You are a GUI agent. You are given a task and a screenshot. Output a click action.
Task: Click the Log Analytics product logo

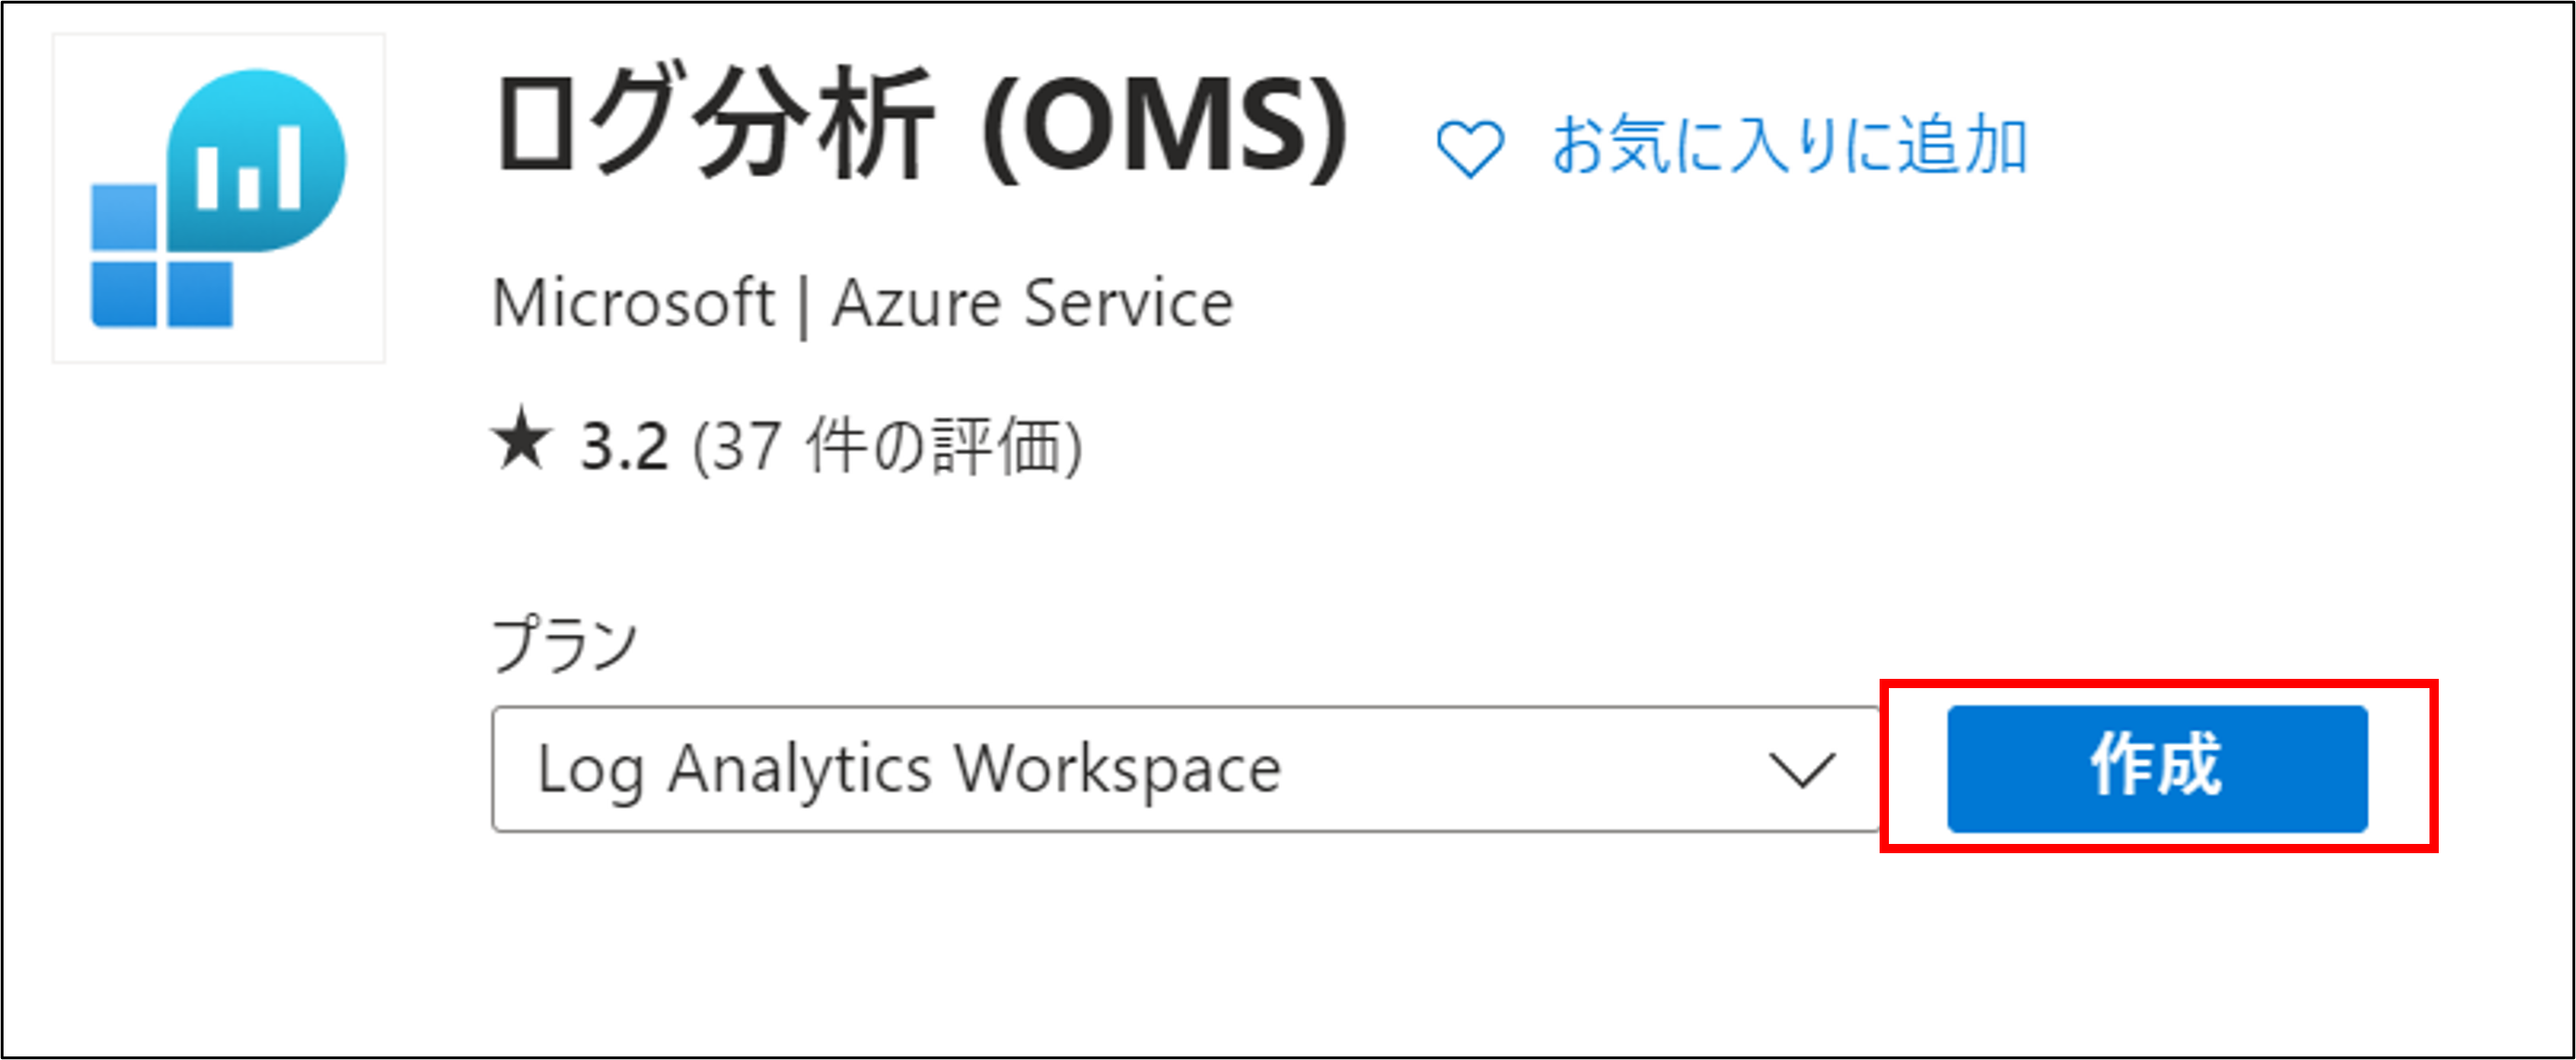point(218,198)
